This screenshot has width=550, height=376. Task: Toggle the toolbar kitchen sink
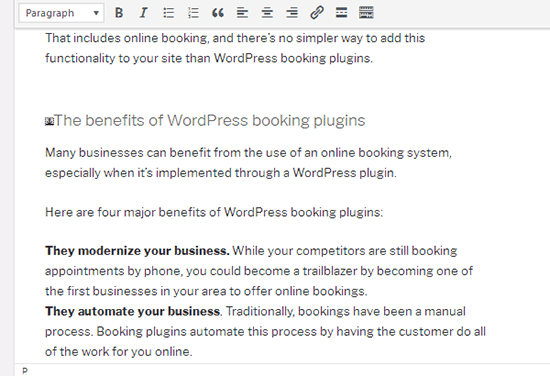366,13
